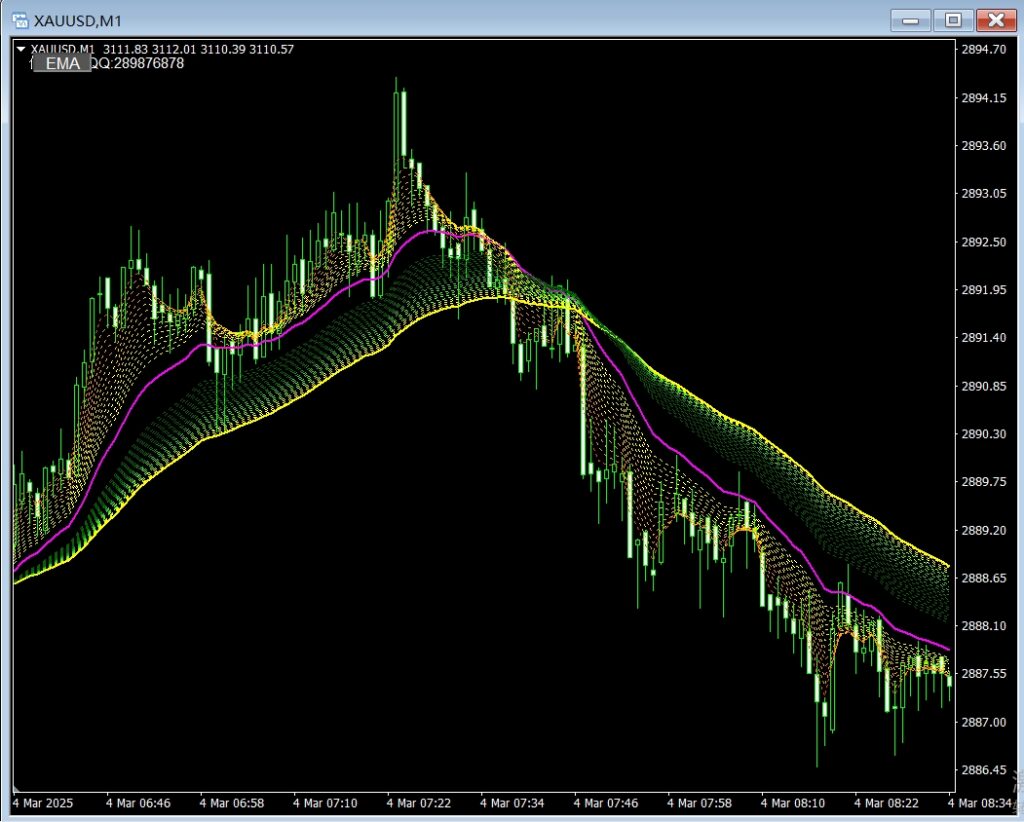Image resolution: width=1024 pixels, height=822 pixels.
Task: Click price level 2889.75 on scale
Action: pos(984,482)
